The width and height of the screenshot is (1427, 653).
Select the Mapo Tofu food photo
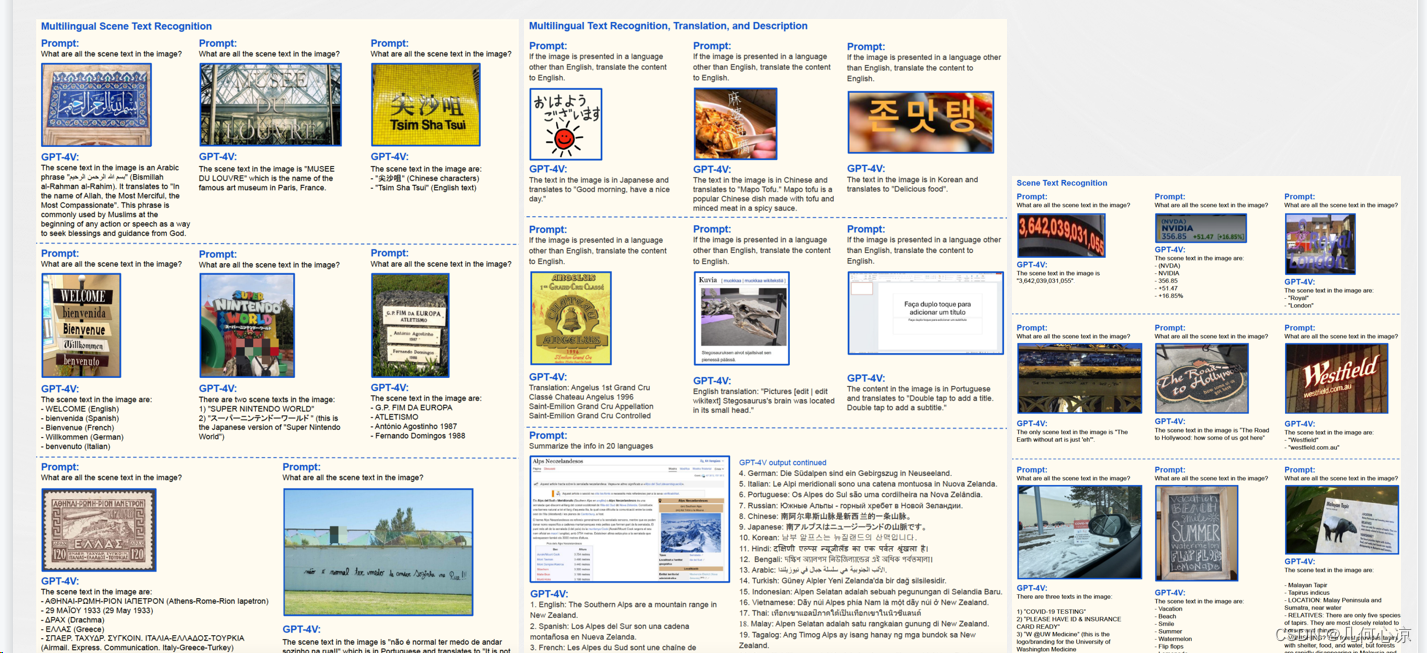pos(735,124)
